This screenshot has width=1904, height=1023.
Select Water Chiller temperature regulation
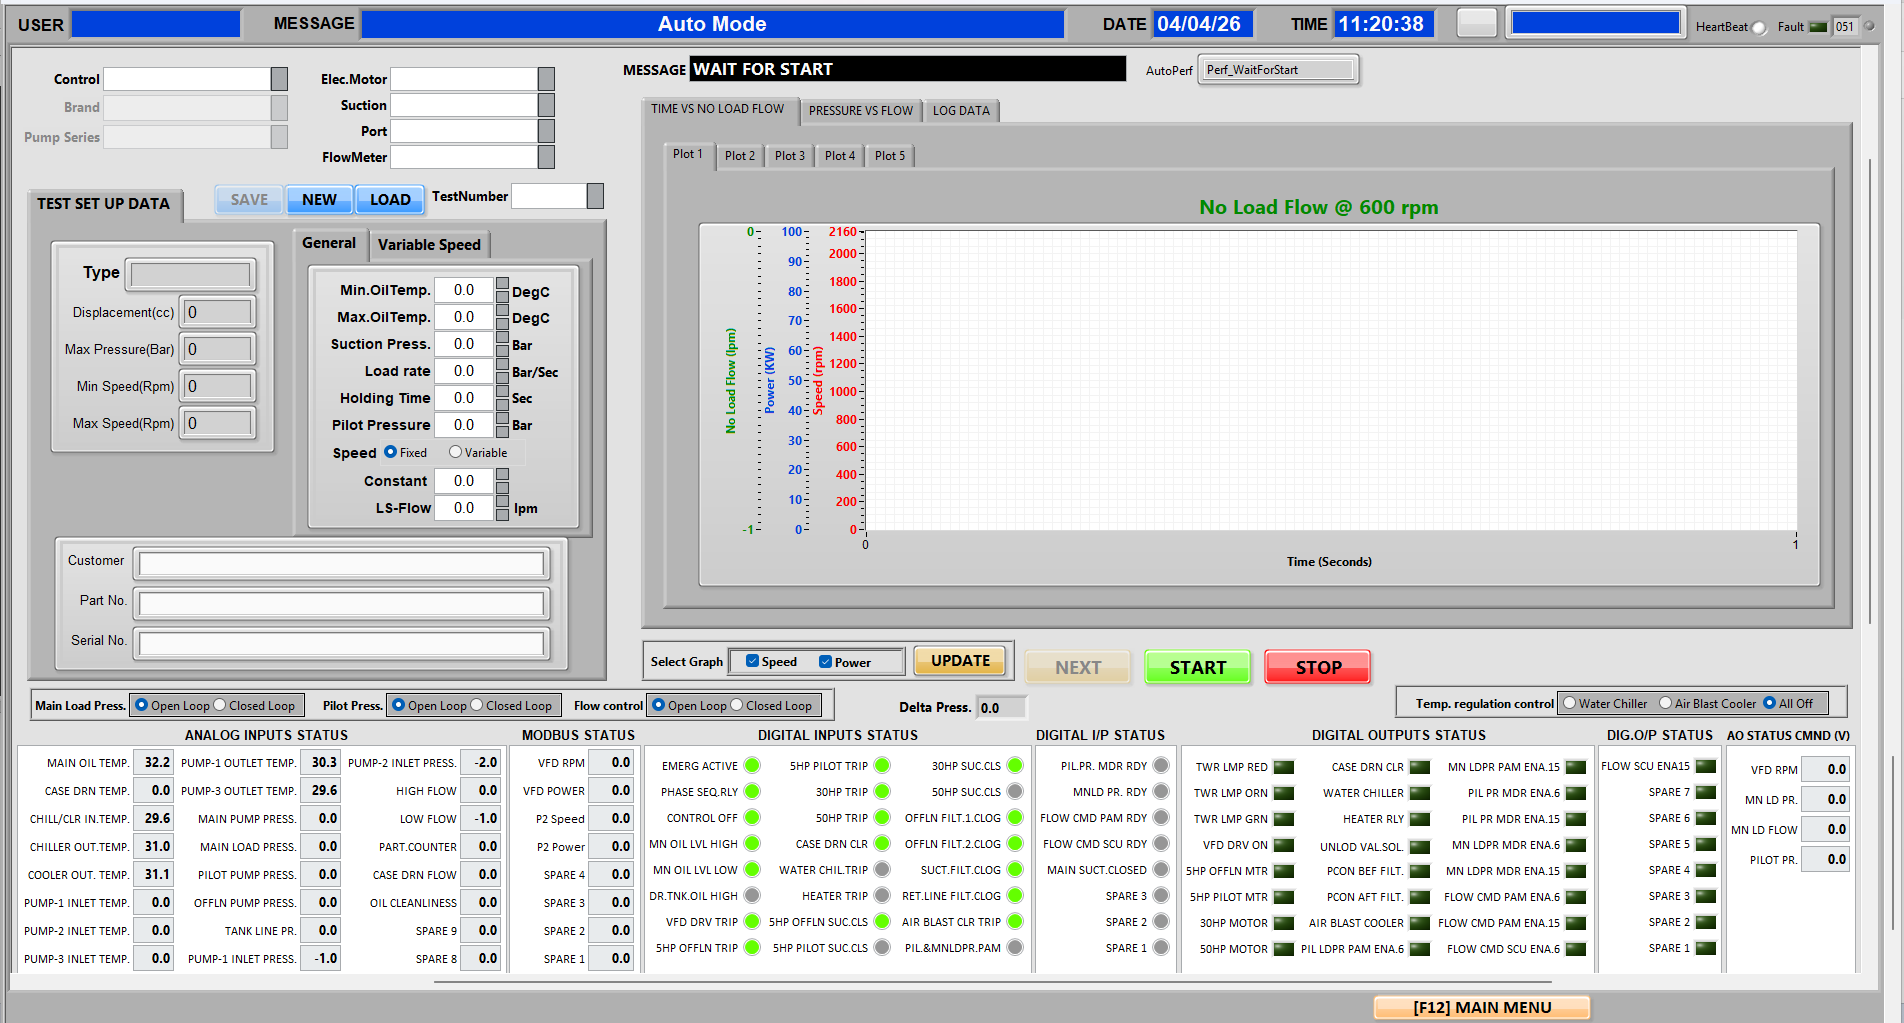coord(1570,703)
